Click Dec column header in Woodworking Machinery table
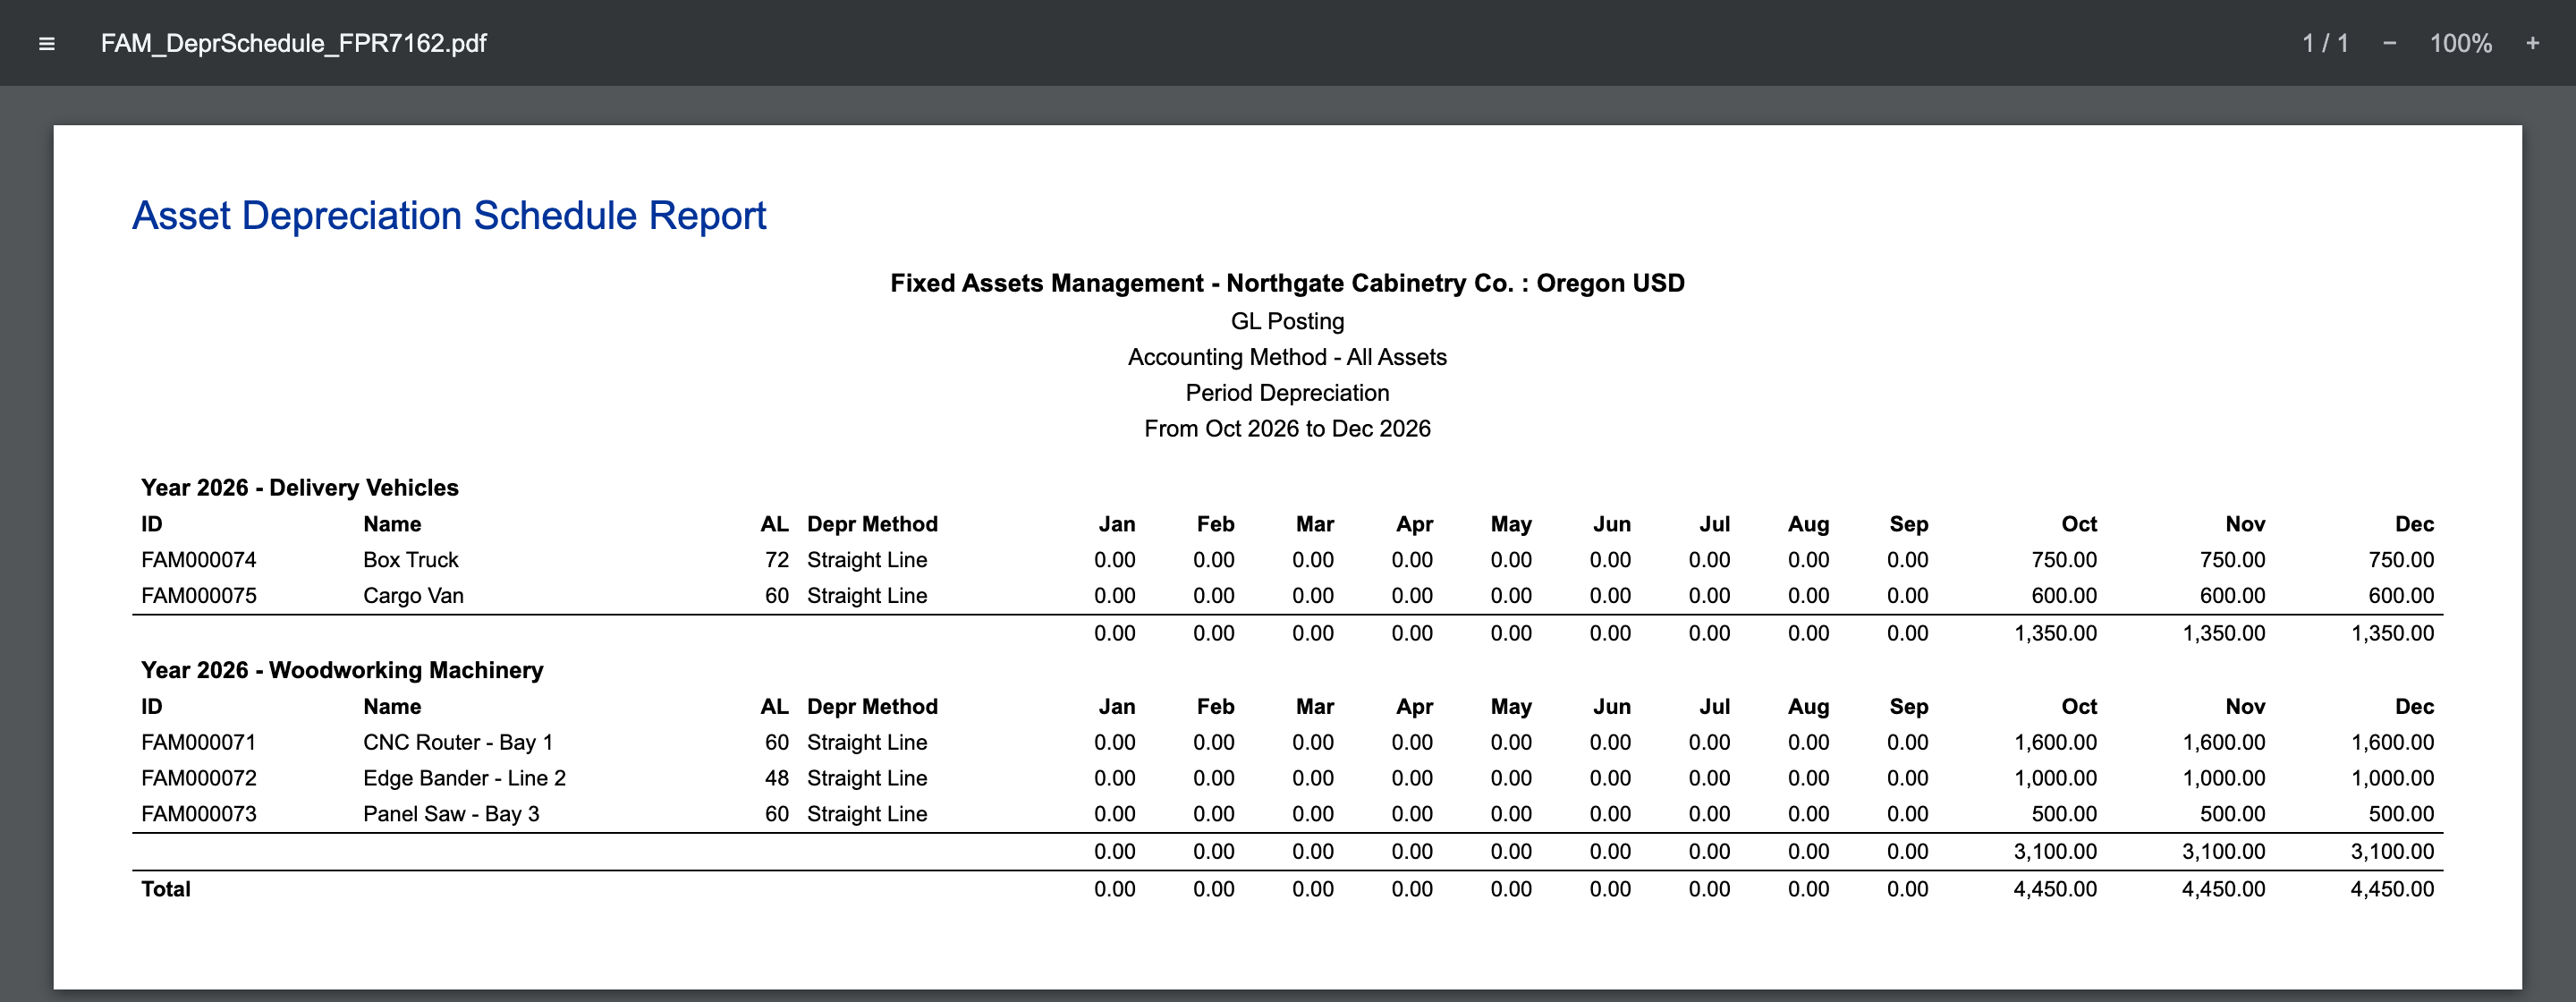This screenshot has width=2576, height=1002. pos(2414,707)
